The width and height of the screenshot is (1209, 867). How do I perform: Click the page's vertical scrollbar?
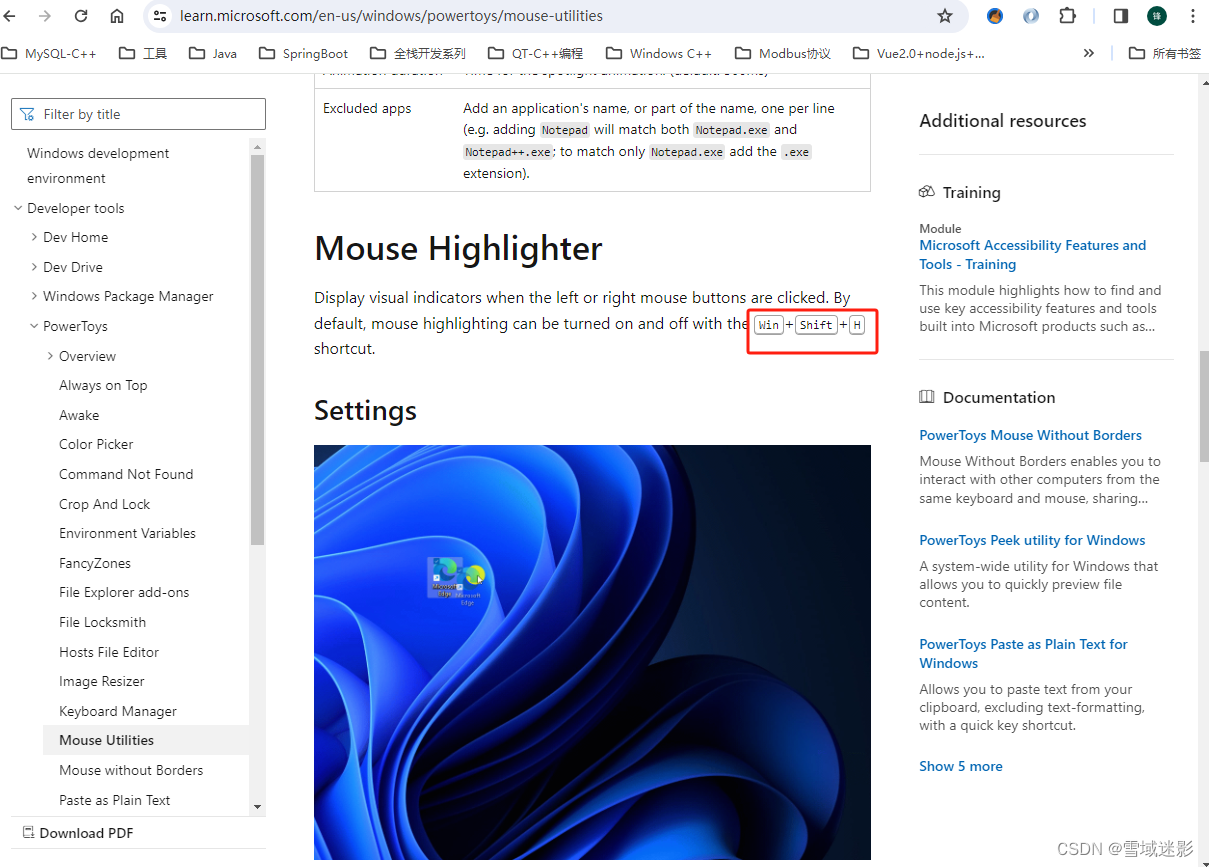1203,350
